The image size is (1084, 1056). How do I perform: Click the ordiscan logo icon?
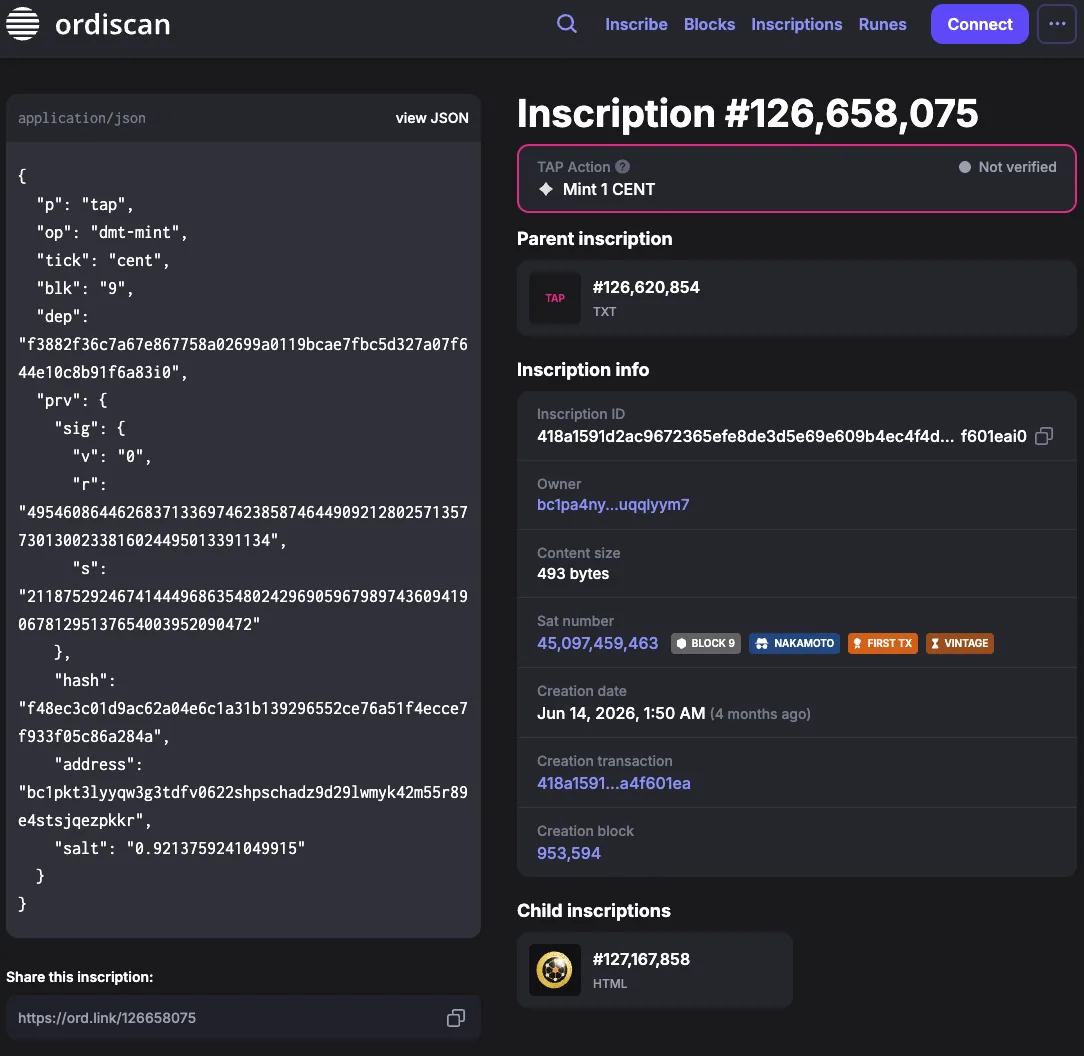pos(22,24)
